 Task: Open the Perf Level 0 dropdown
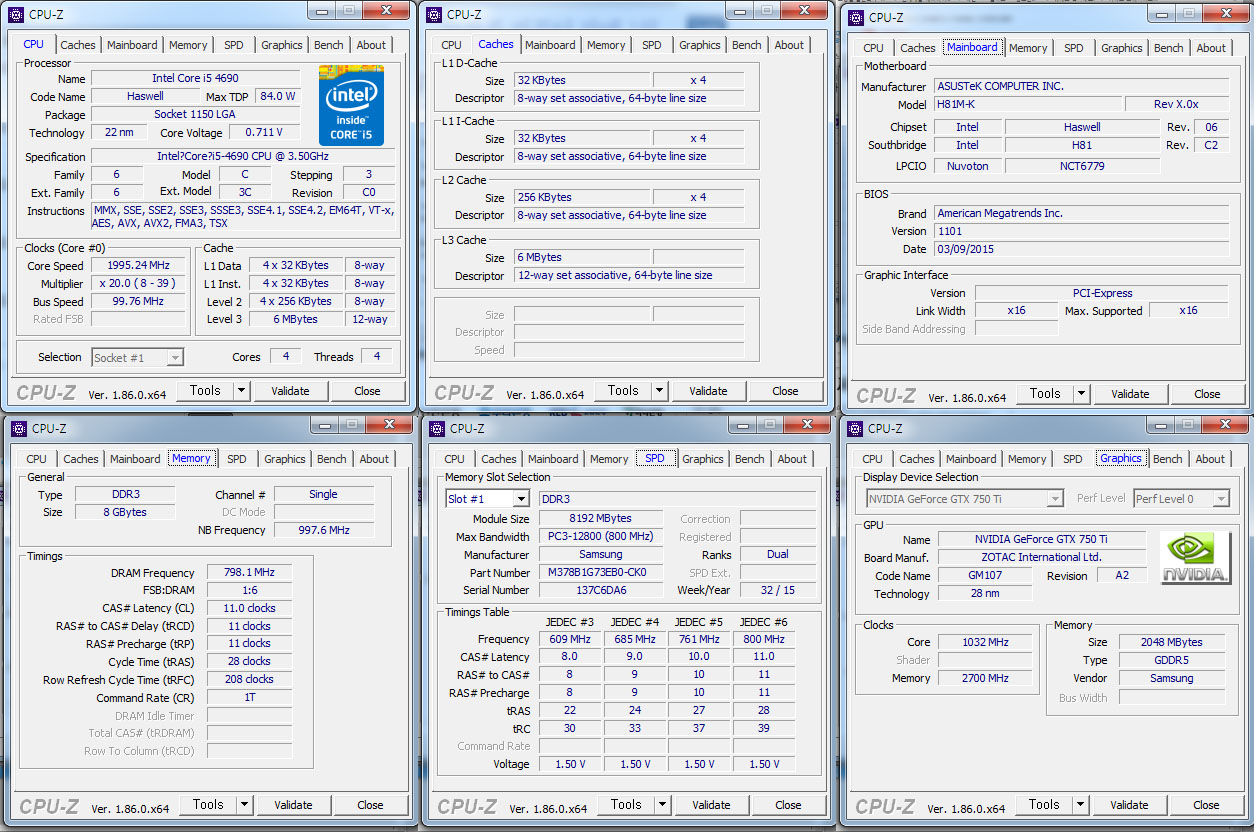point(1221,499)
